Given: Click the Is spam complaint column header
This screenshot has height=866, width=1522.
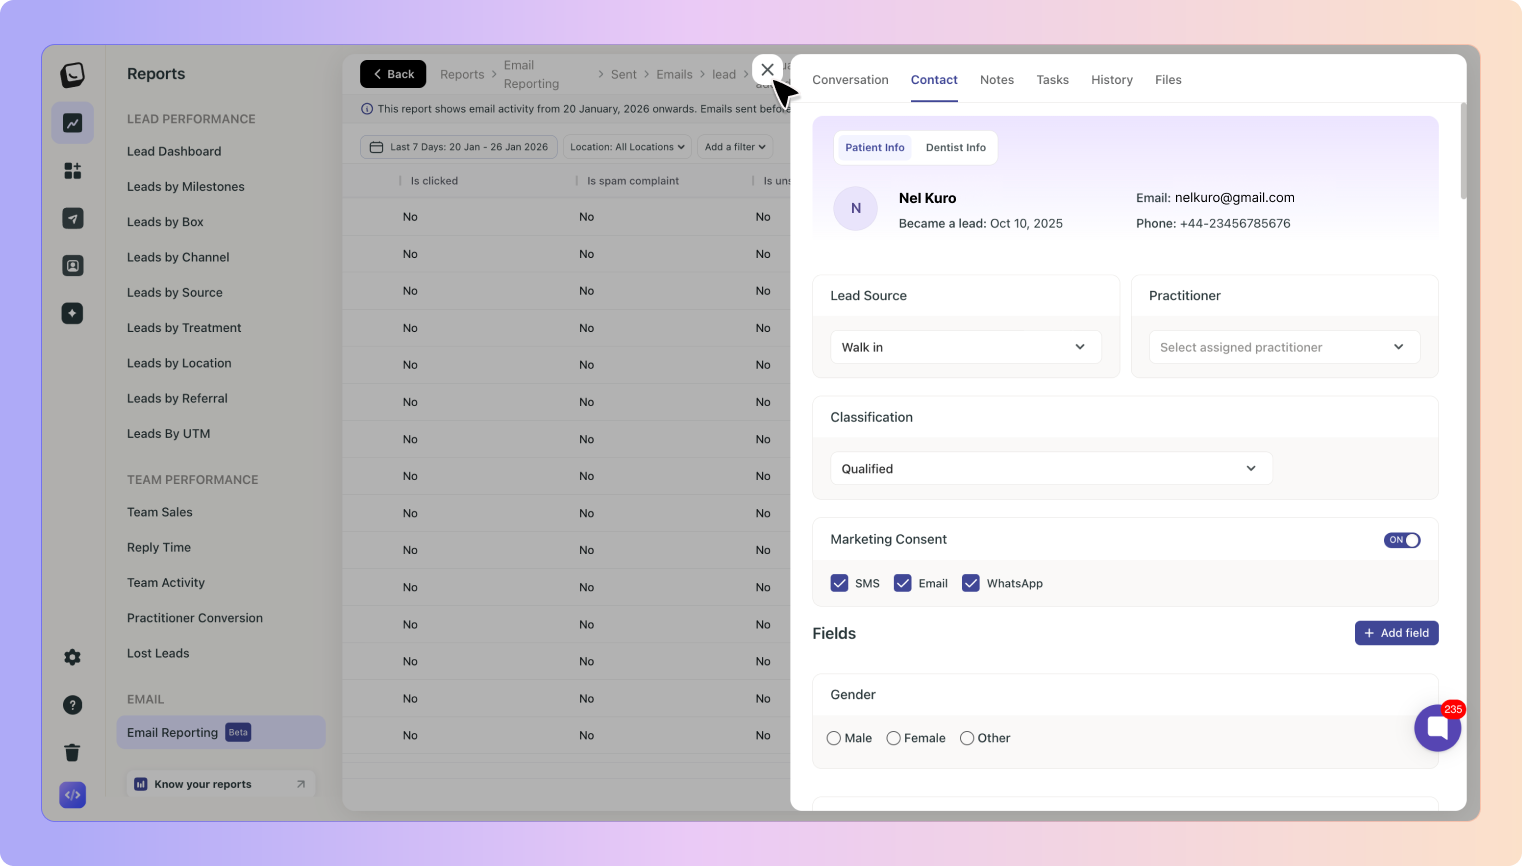Looking at the screenshot, I should click(633, 181).
